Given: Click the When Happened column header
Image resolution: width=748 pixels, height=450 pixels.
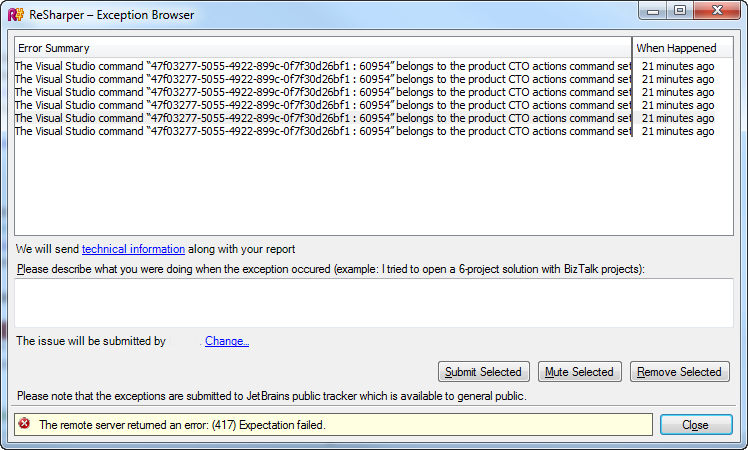Looking at the screenshot, I should [683, 48].
